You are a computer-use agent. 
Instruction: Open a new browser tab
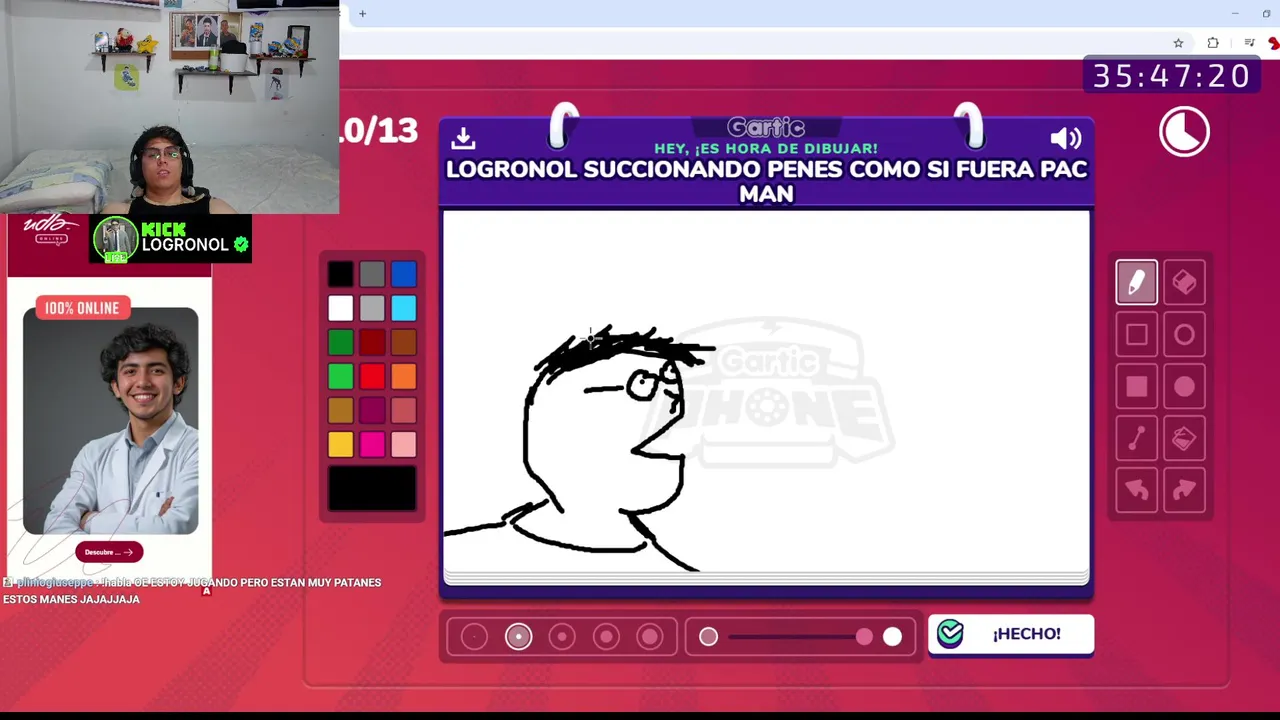pos(362,13)
